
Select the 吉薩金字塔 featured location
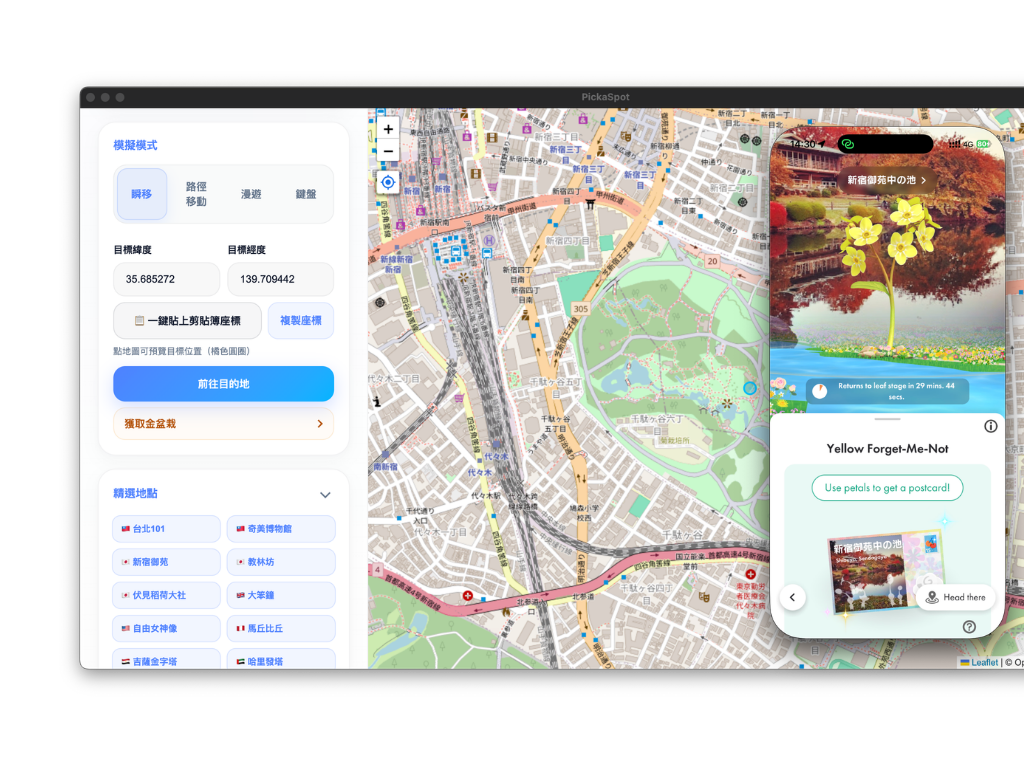click(x=167, y=660)
